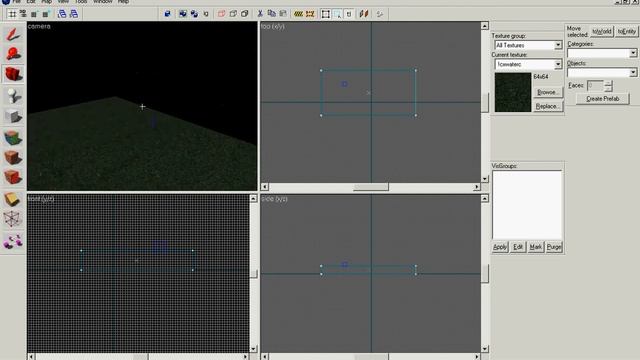
Task: Click front view scrollbar up arrow
Action: coord(253,198)
